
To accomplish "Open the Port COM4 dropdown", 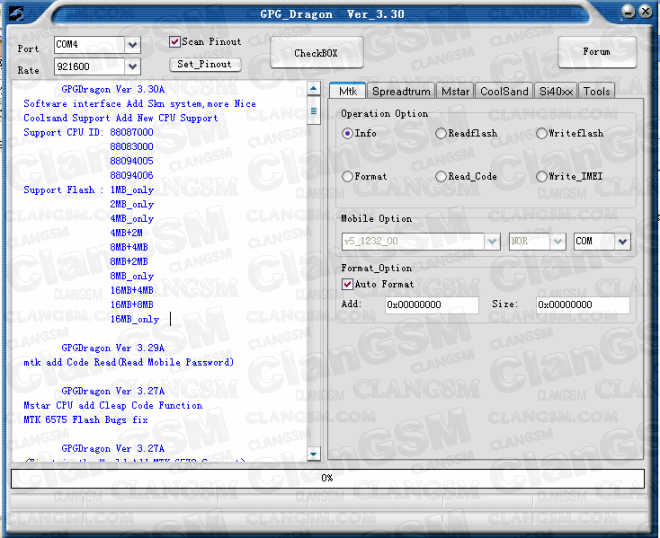I will (x=133, y=45).
